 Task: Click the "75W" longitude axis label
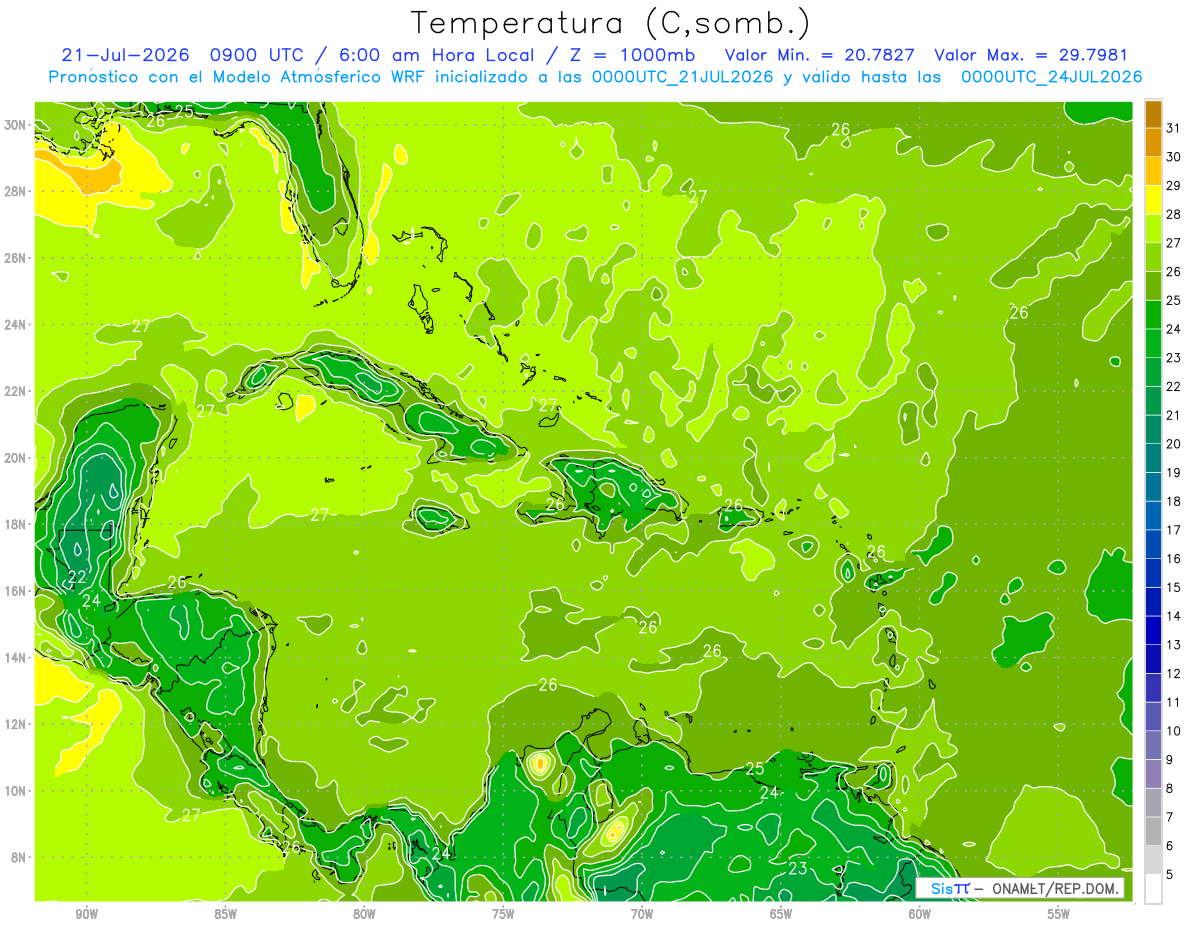[x=503, y=915]
